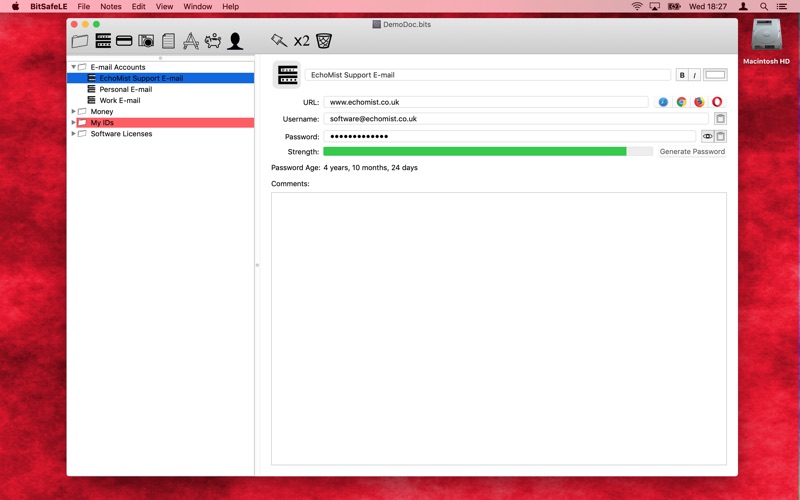Open Notification Center from menu bar
Screen dimensions: 800x500
[x=781, y=7]
